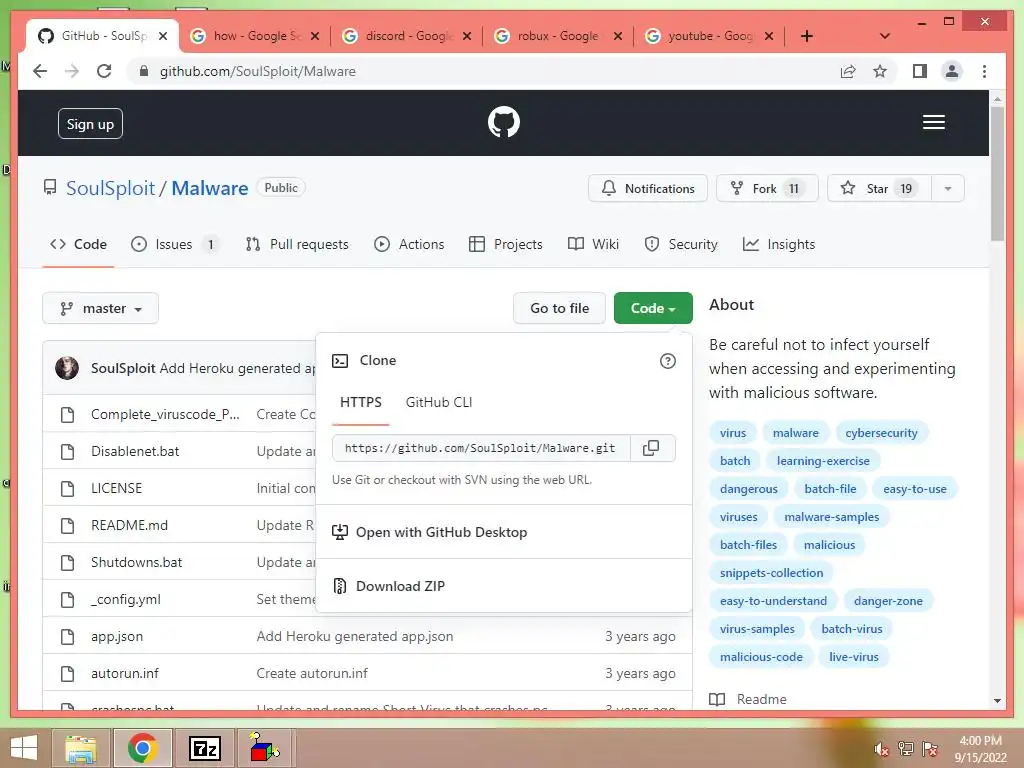Toggle the green Code dropdown button
The height and width of the screenshot is (768, 1024).
coord(653,308)
